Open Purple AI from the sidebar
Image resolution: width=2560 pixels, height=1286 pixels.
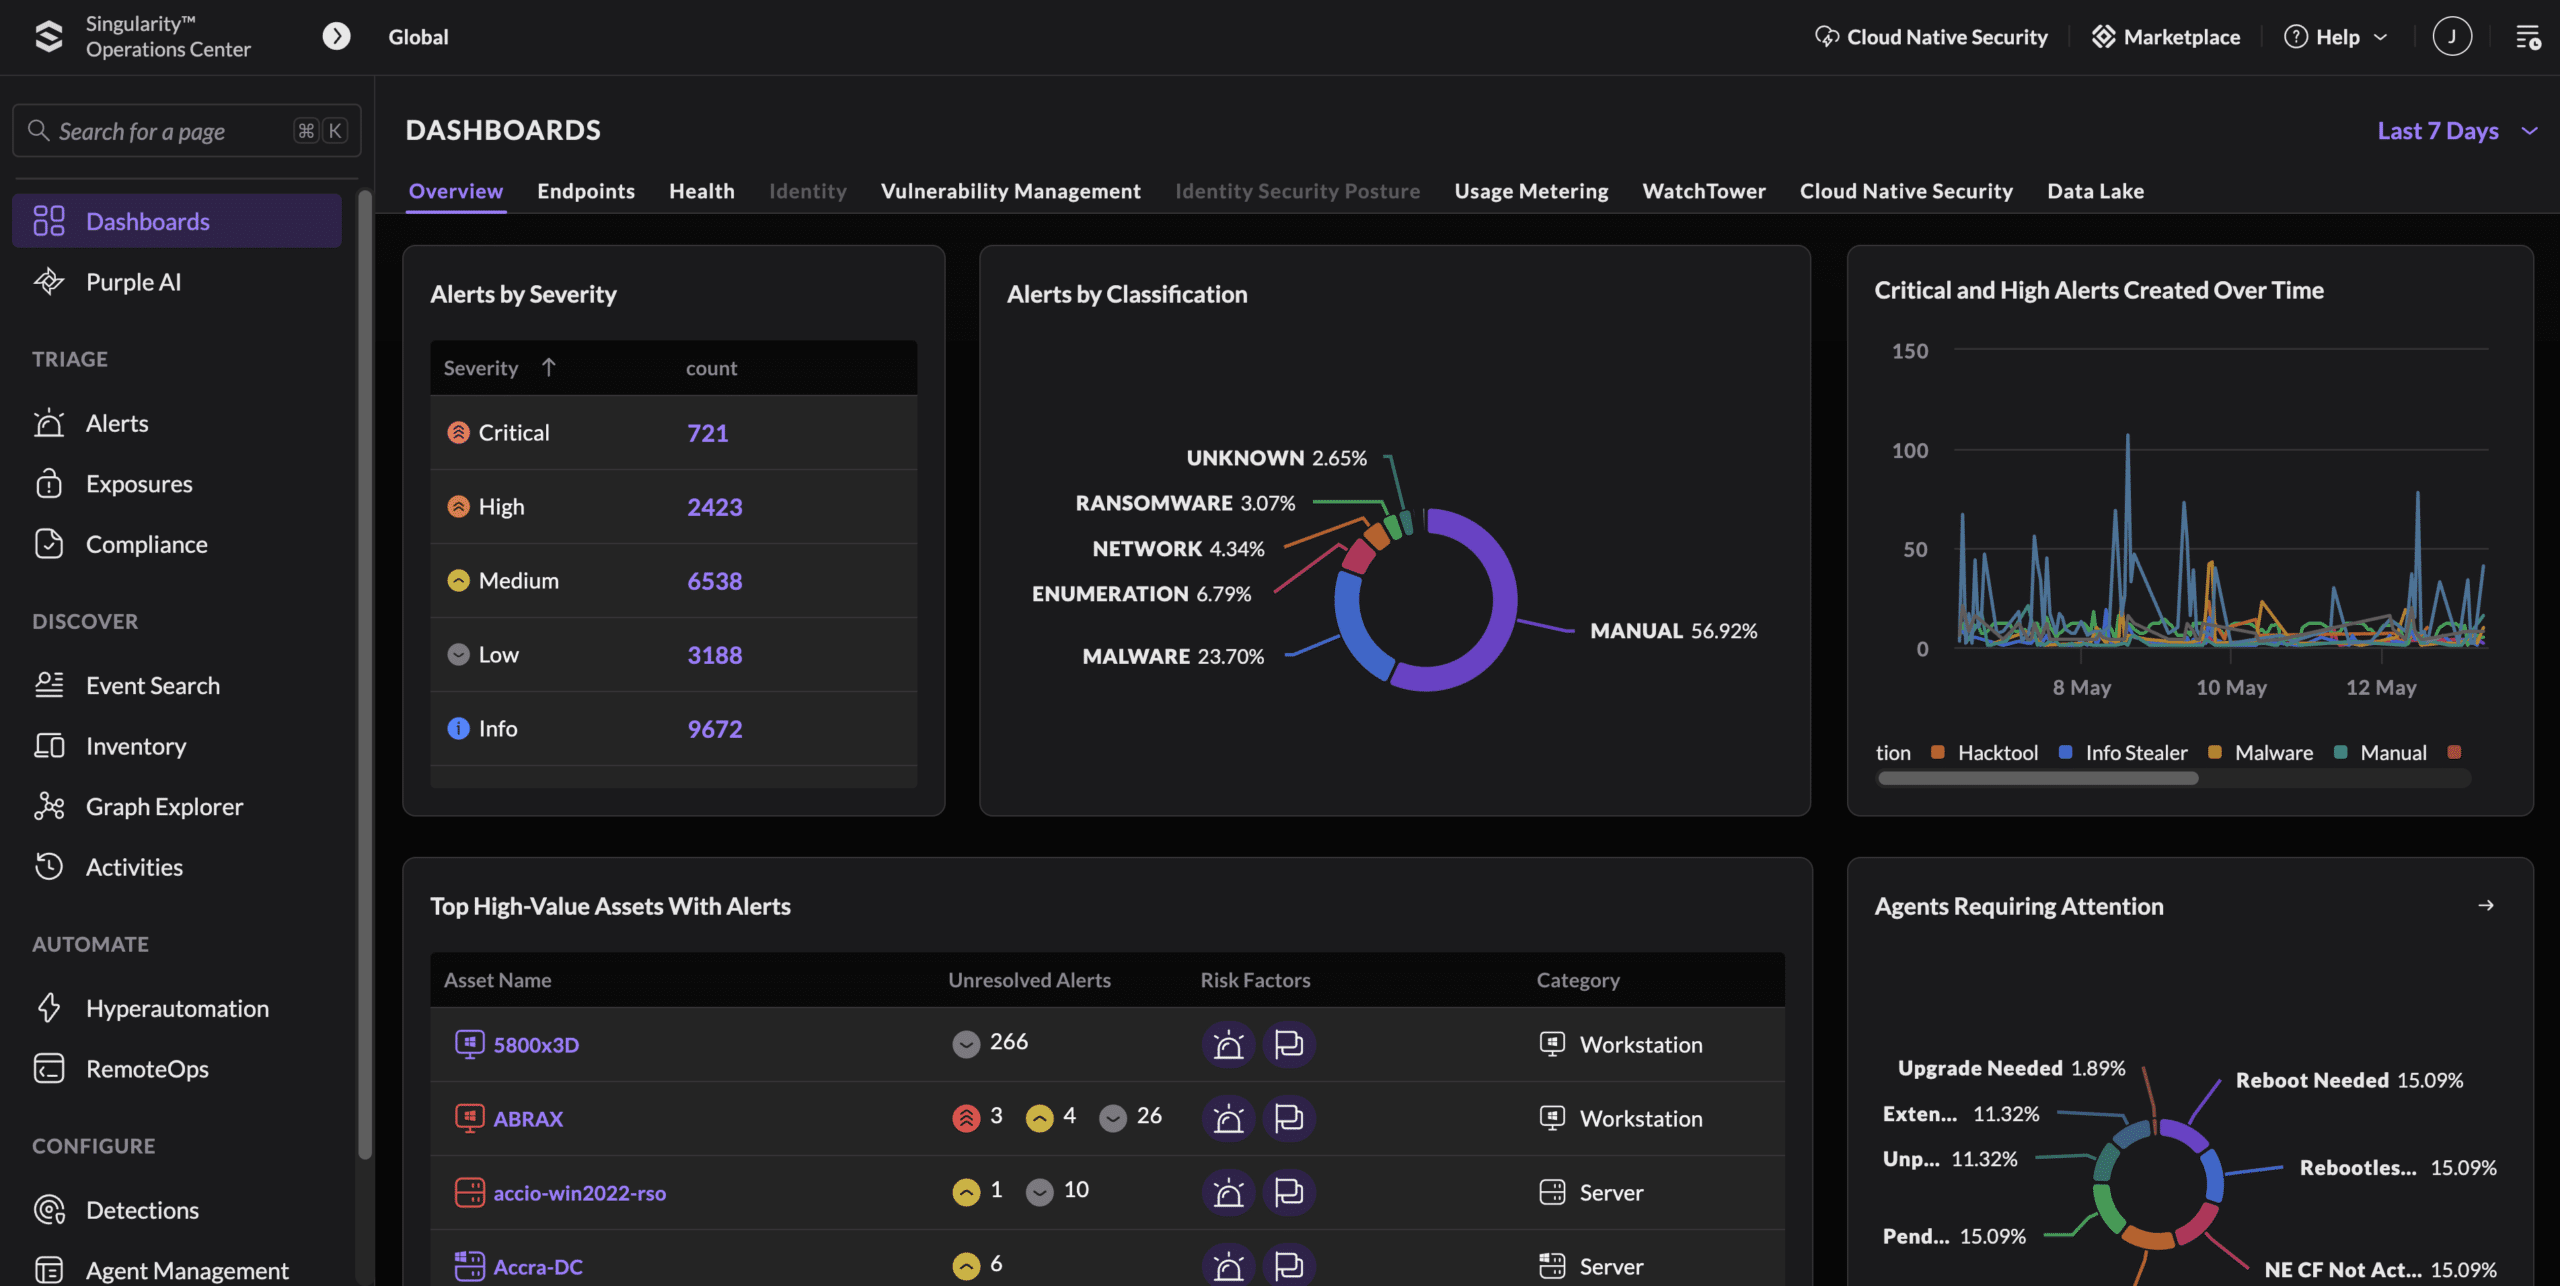[133, 282]
